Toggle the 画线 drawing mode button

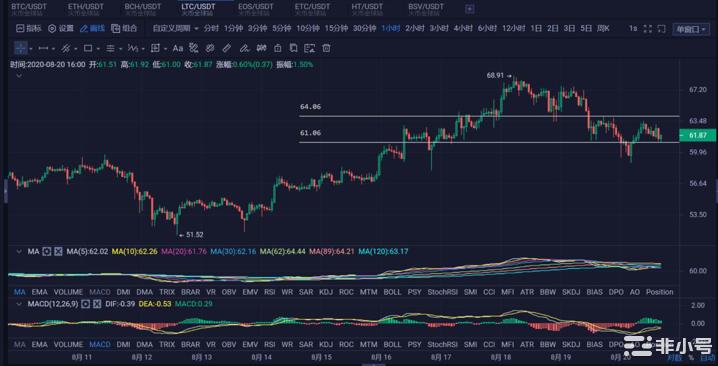(92, 28)
